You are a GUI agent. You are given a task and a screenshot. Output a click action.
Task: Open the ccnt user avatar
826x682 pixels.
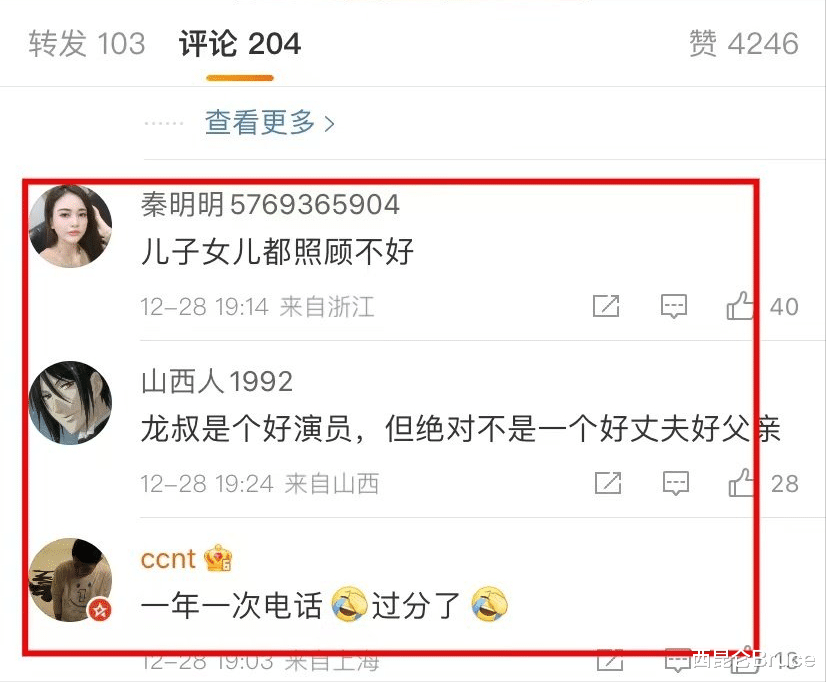pos(70,580)
